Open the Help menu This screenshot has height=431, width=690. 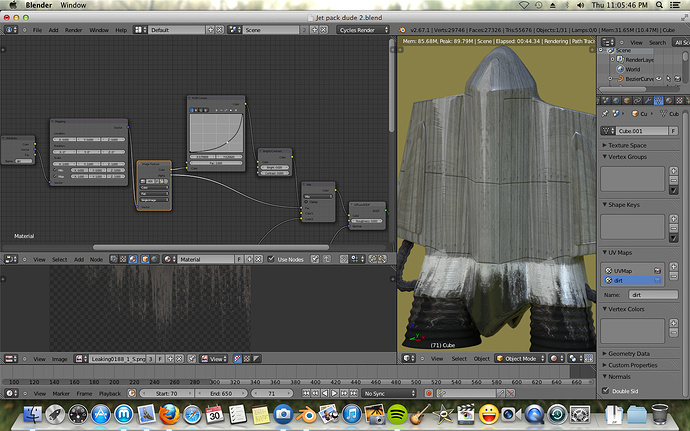[121, 30]
